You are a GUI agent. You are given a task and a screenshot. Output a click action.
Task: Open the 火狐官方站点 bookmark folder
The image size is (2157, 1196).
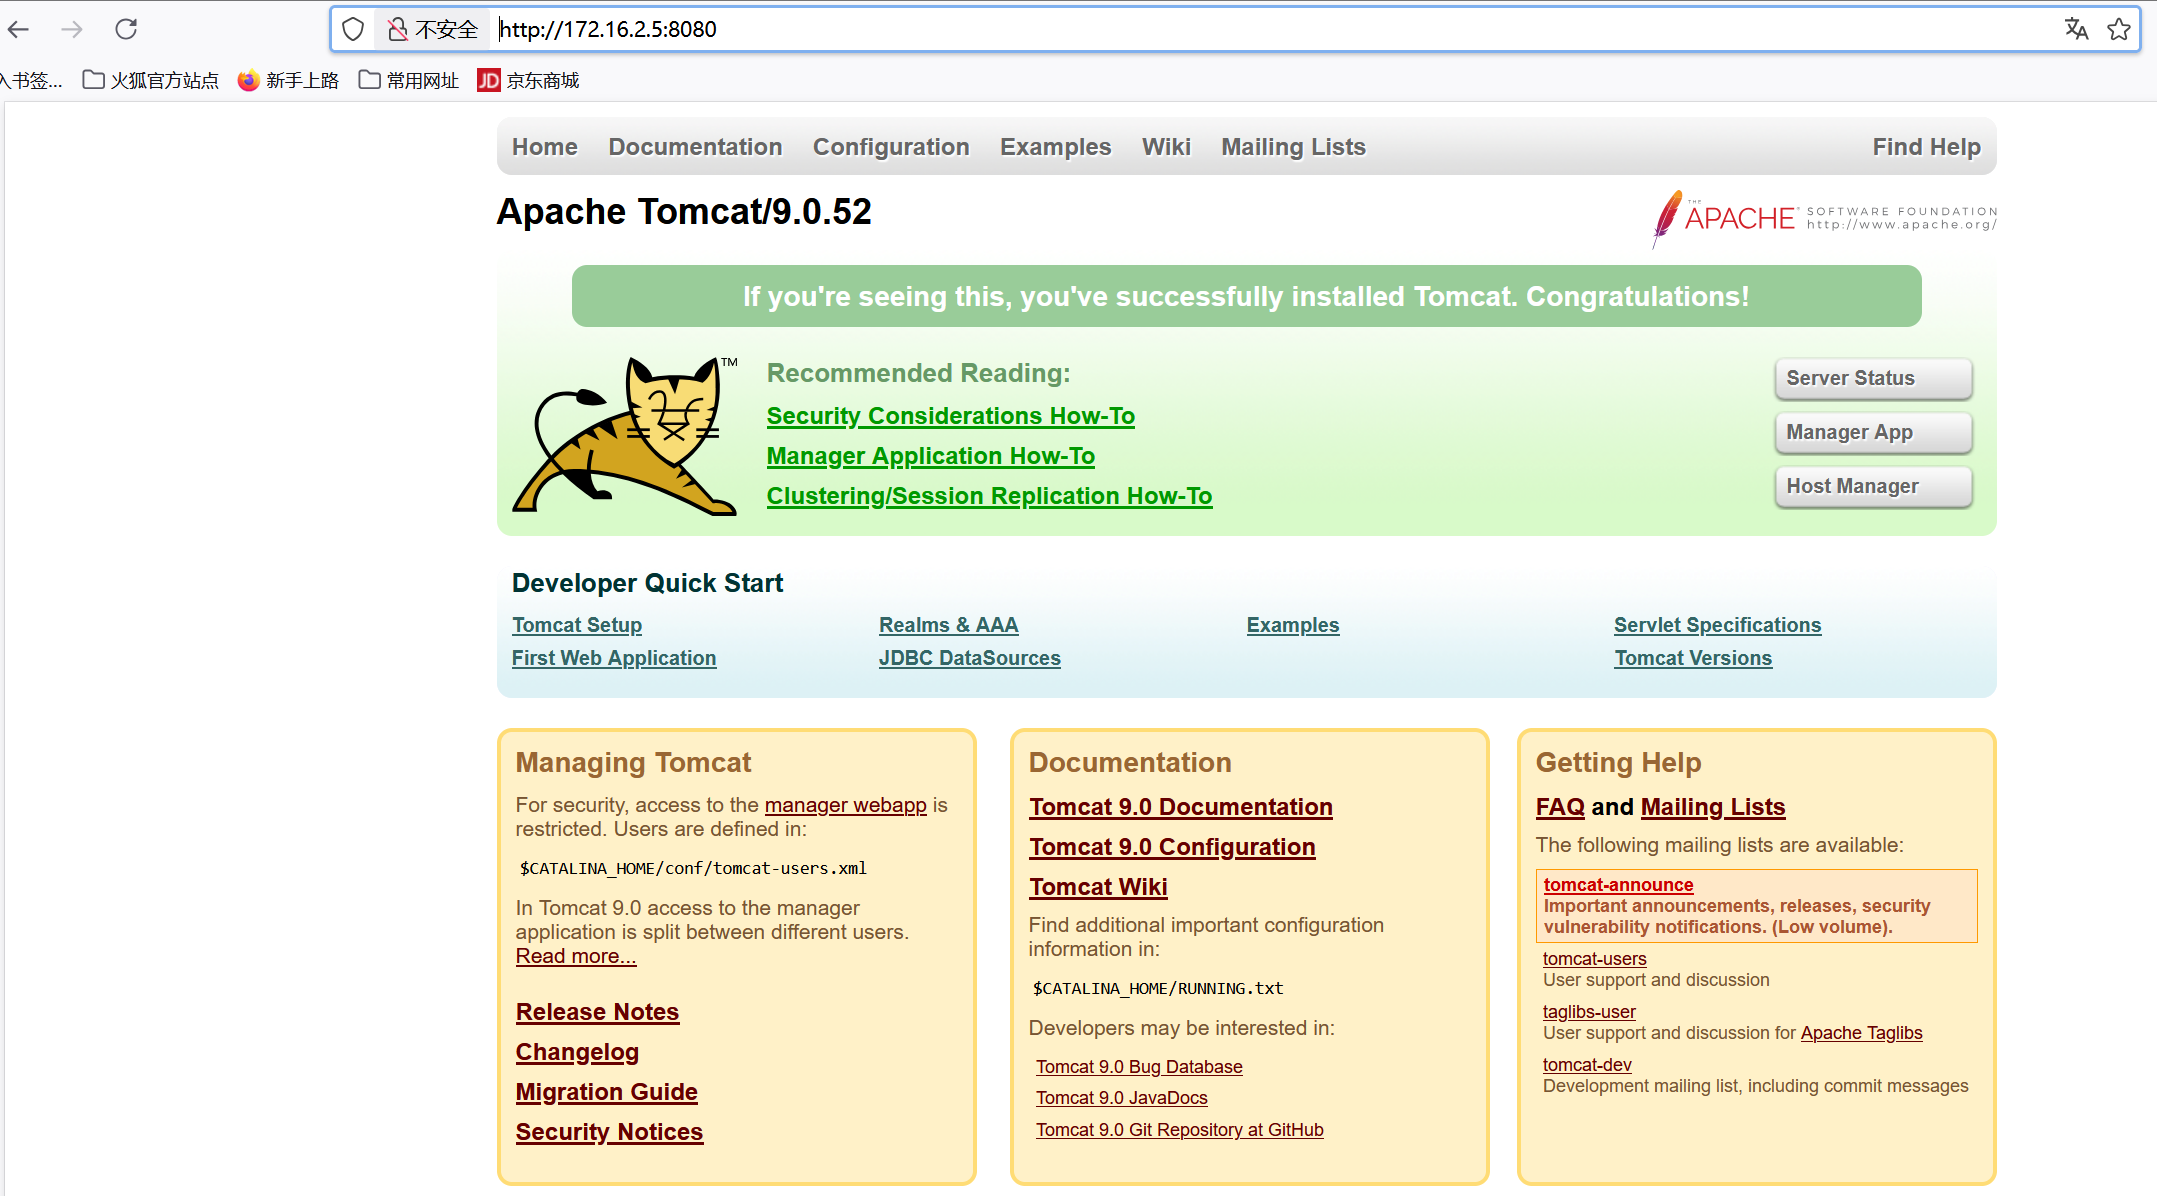[151, 80]
